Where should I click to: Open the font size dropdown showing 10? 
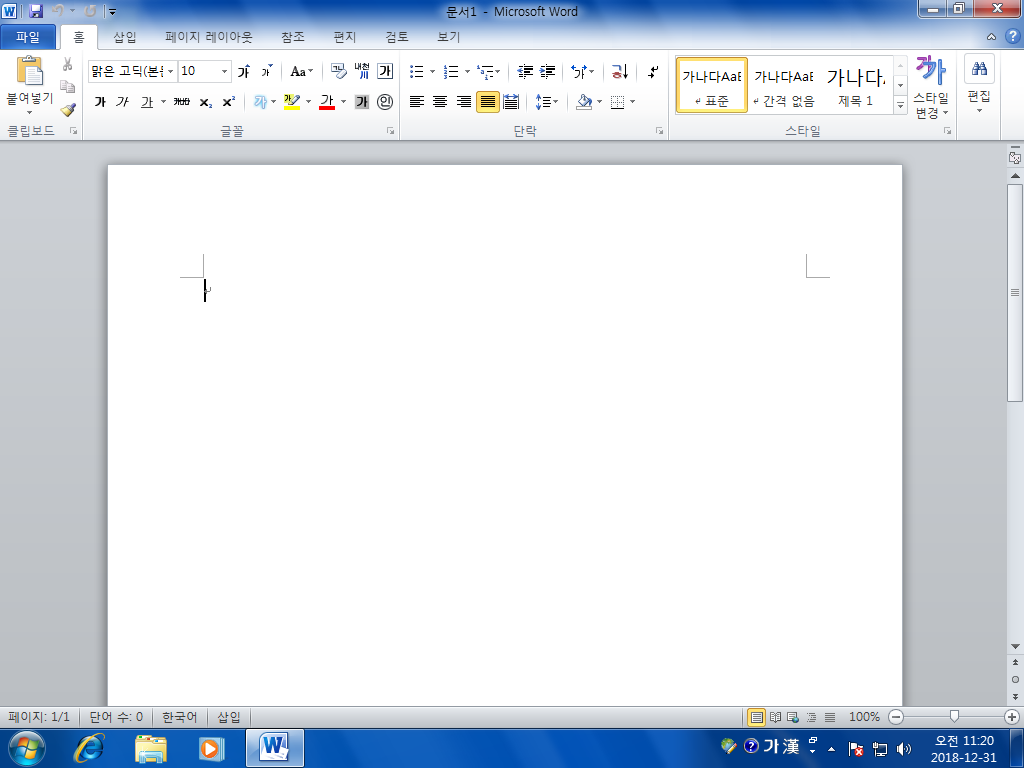click(x=225, y=71)
